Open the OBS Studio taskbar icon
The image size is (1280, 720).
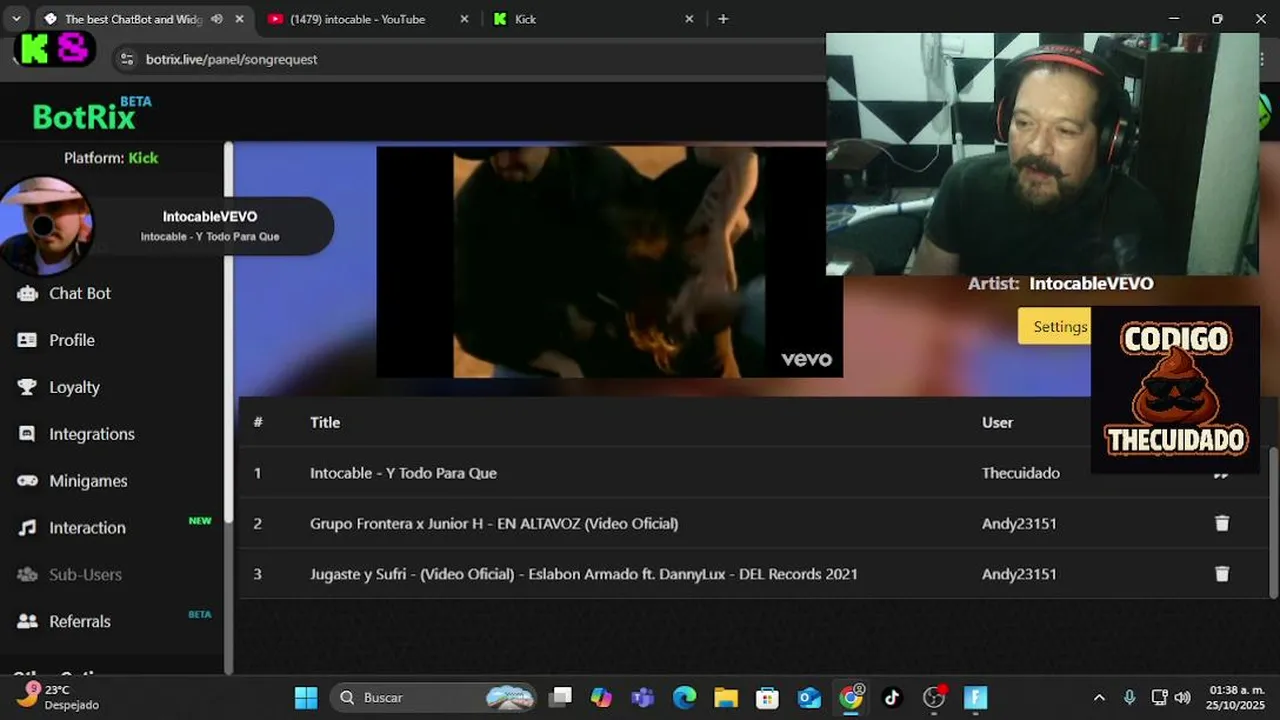tap(934, 697)
